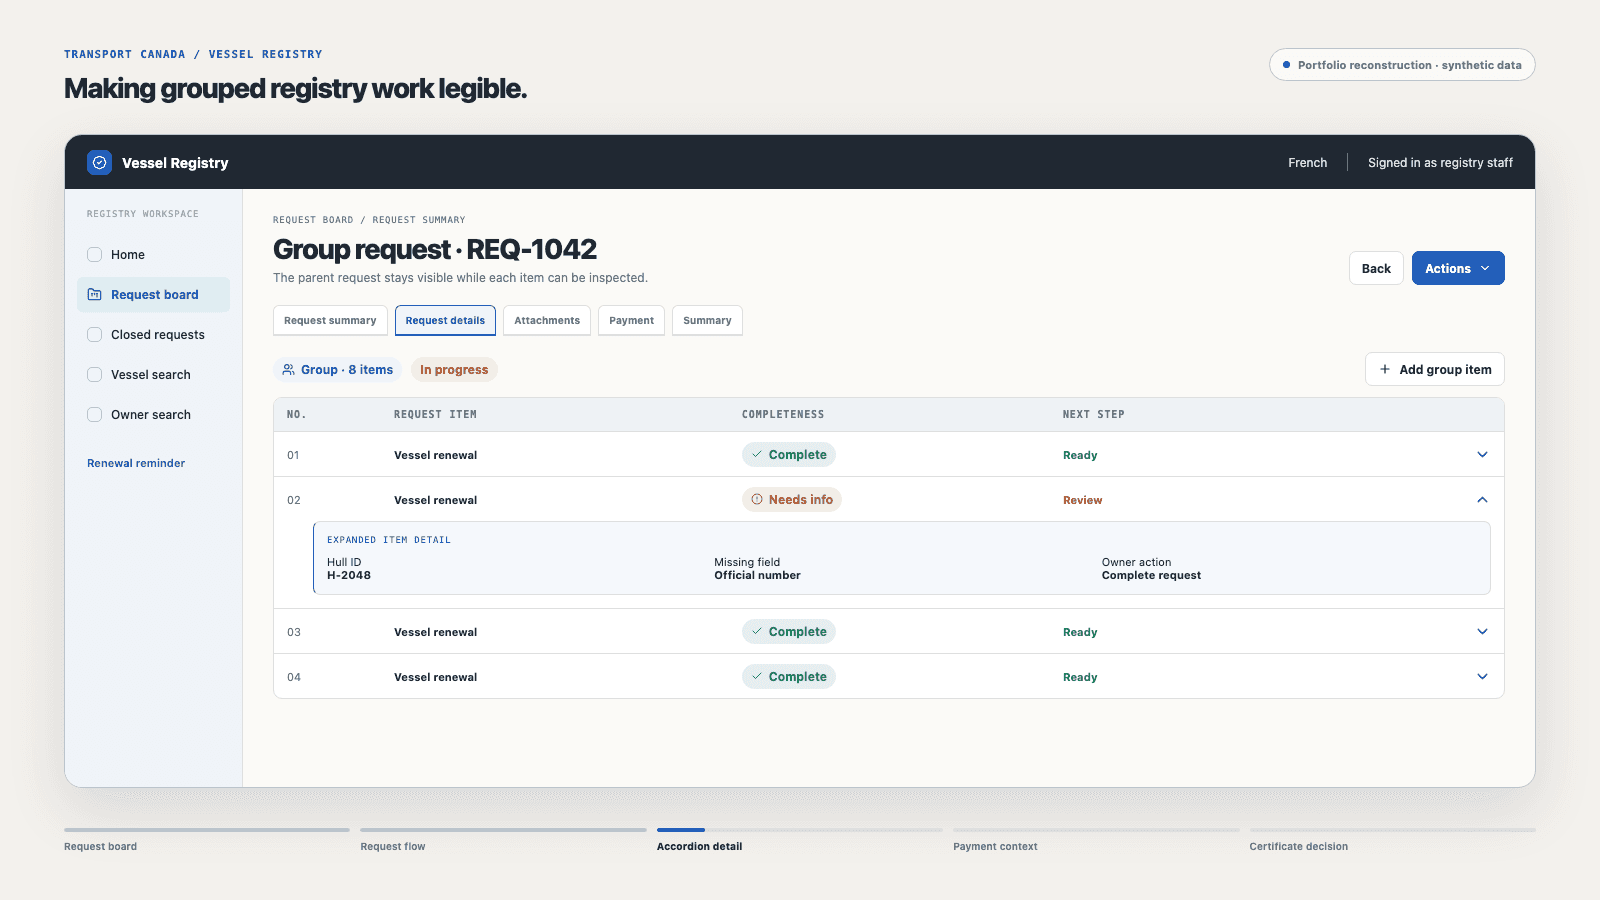Image resolution: width=1600 pixels, height=900 pixels.
Task: Click the plus icon in Add group item
Action: tap(1385, 369)
